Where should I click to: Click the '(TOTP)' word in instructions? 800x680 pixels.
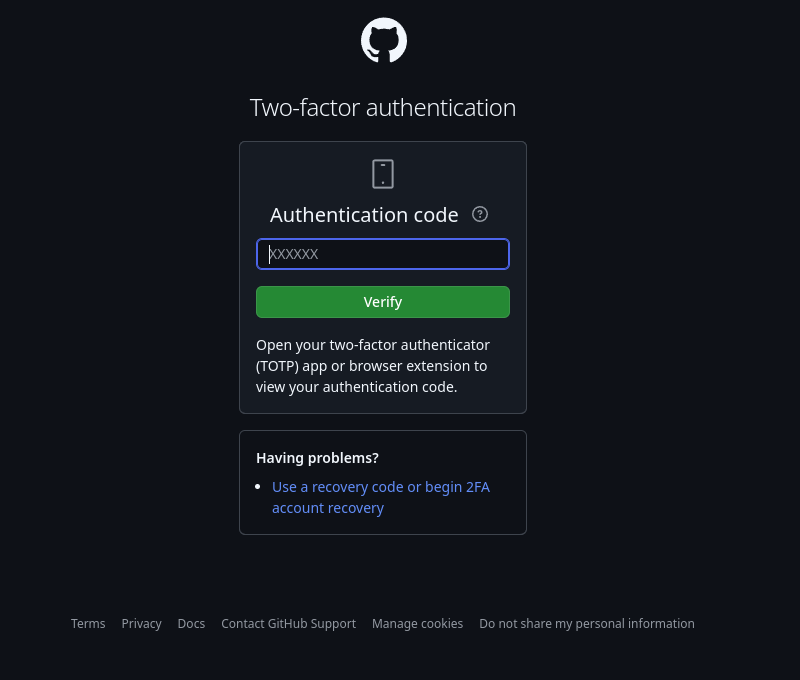[x=277, y=366]
